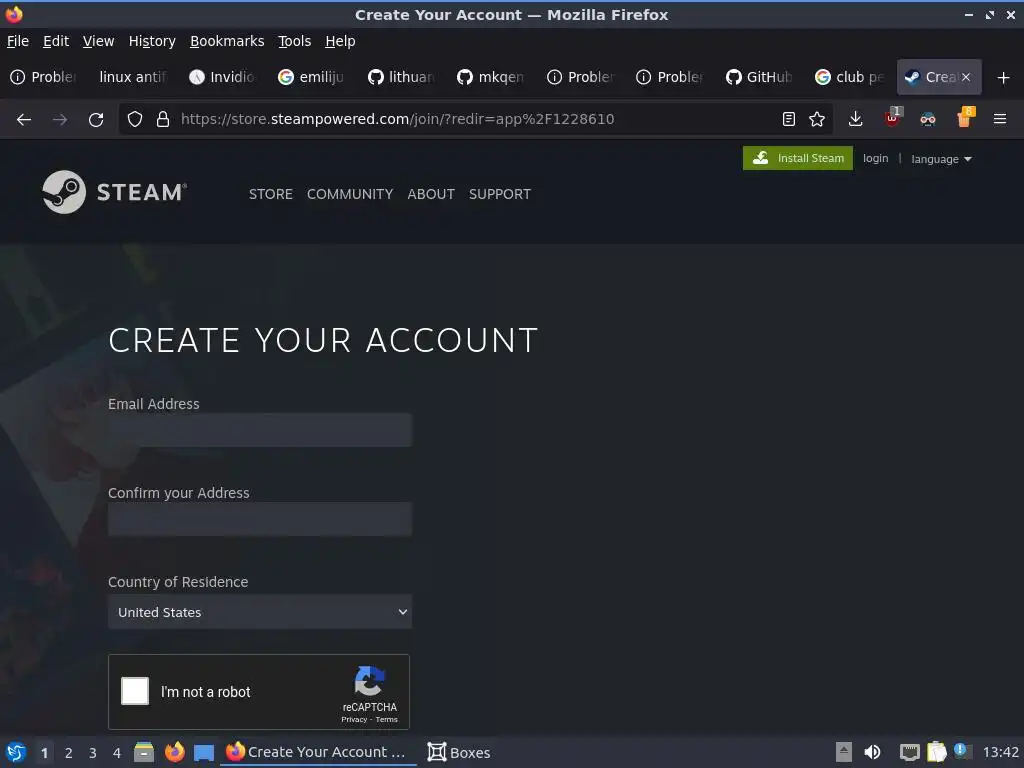Toggle reader view icon in address bar

789,119
